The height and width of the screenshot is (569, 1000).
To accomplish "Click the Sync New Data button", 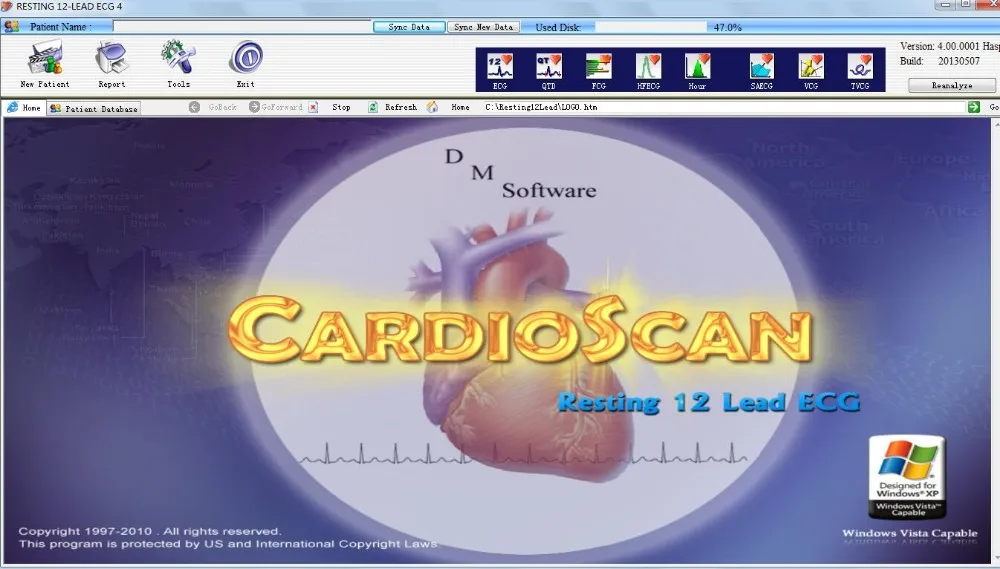I will (x=483, y=27).
